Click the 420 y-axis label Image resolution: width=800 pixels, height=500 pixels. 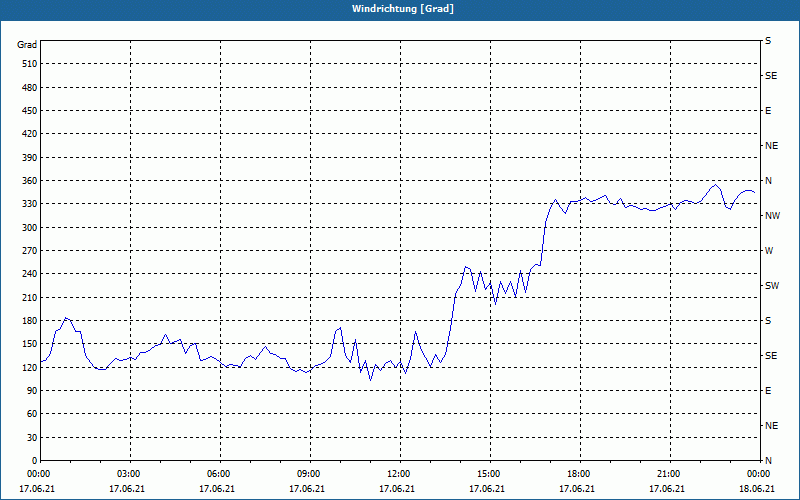click(30, 134)
